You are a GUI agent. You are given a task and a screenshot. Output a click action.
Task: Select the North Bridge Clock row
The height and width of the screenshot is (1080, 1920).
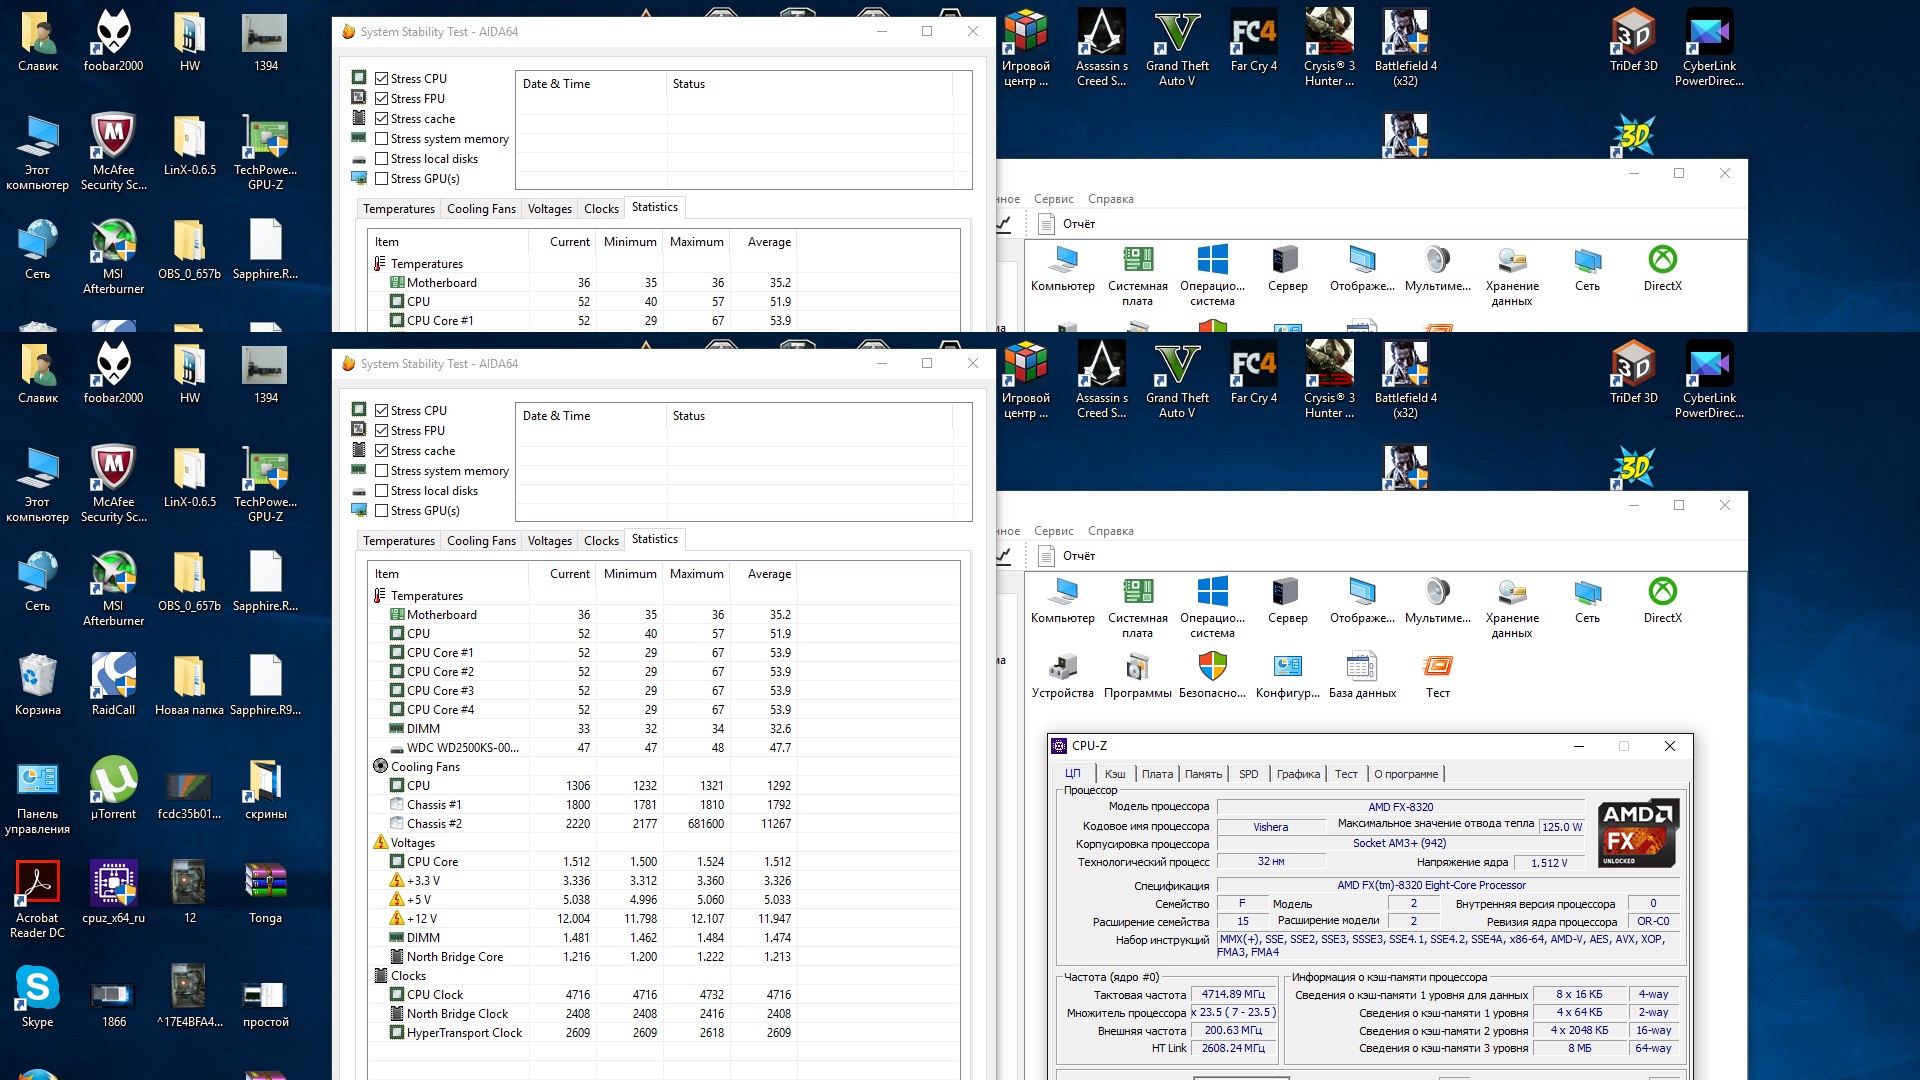[x=457, y=1014]
